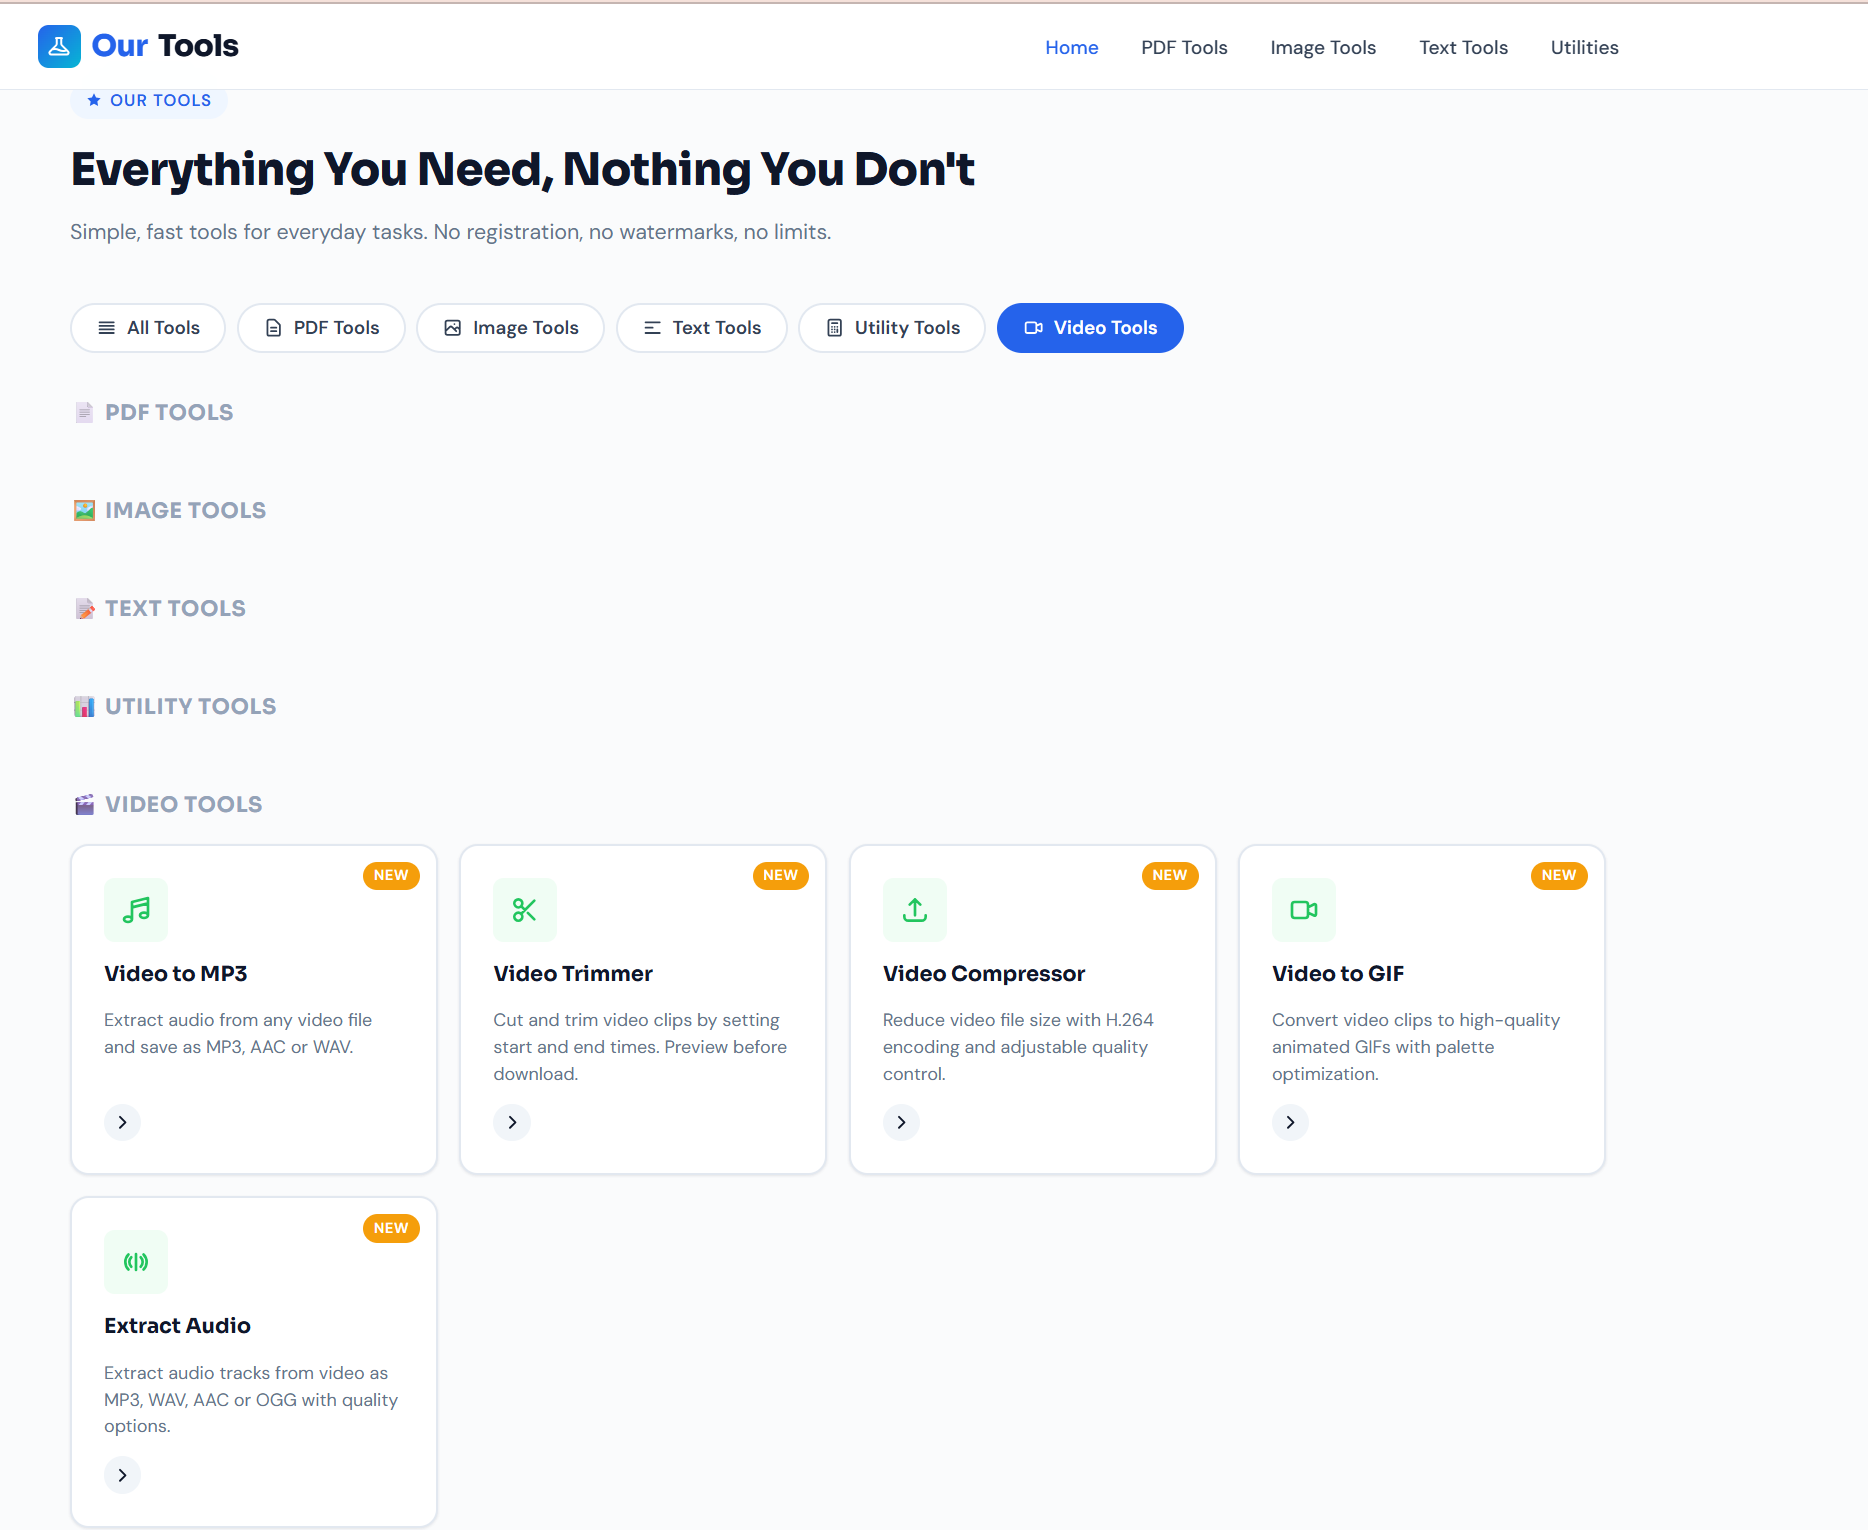This screenshot has height=1530, width=1868.
Task: Click the image icon beside IMAGE TOOLS heading
Action: [84, 509]
